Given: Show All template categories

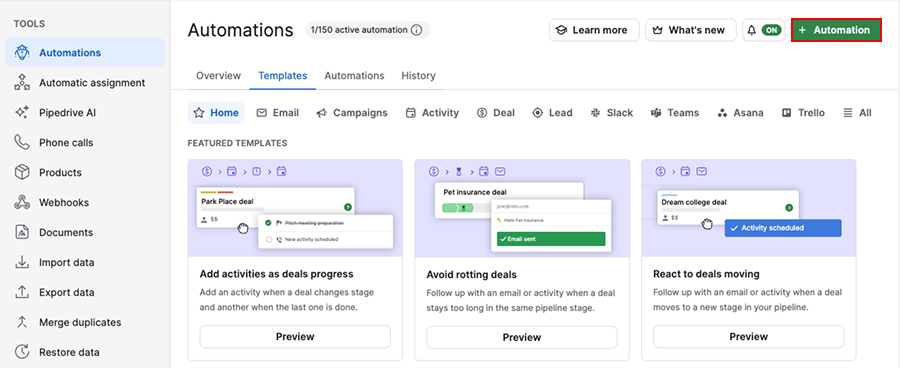Looking at the screenshot, I should 857,113.
